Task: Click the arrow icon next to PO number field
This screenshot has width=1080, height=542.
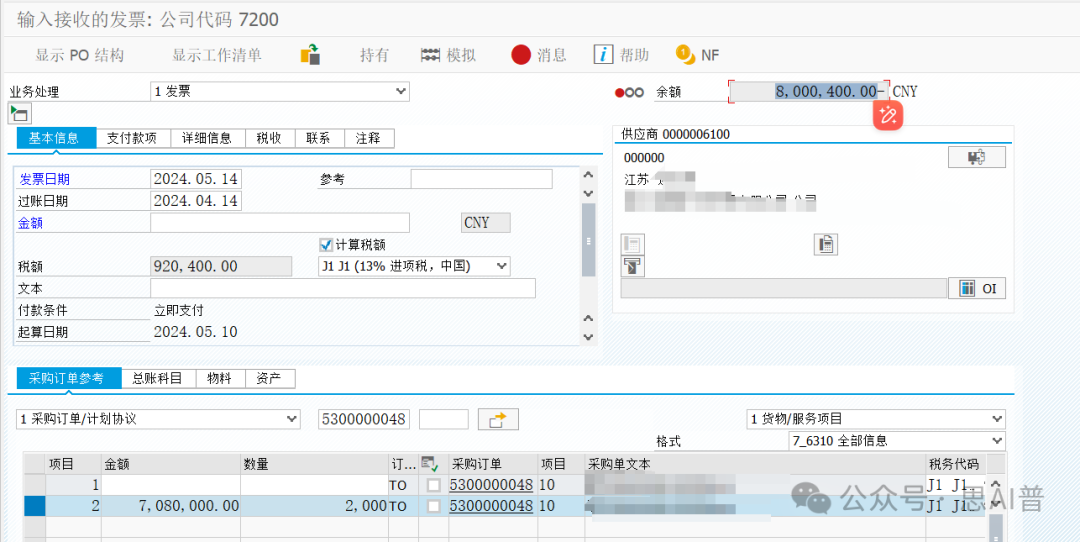Action: (x=498, y=419)
